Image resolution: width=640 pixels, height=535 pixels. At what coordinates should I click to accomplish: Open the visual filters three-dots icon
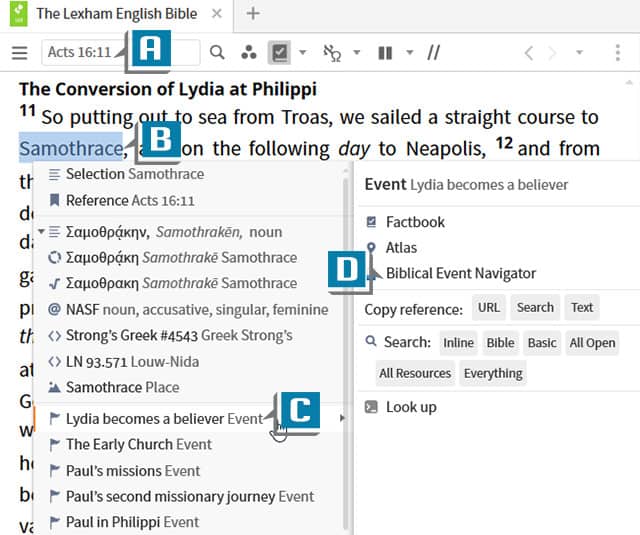[249, 53]
